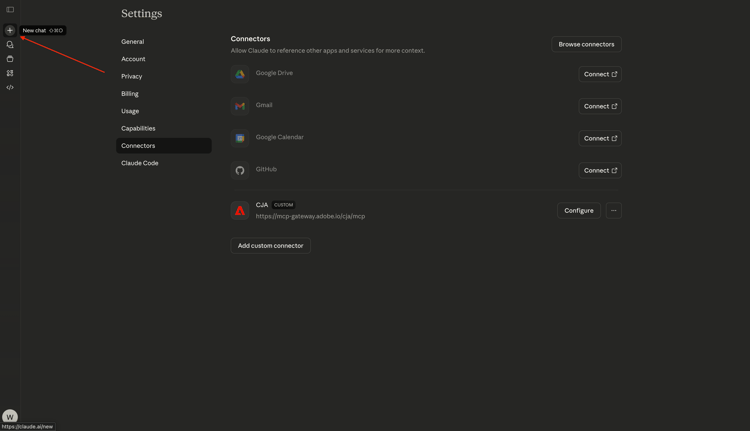Open General settings section
The image size is (750, 431).
[132, 42]
